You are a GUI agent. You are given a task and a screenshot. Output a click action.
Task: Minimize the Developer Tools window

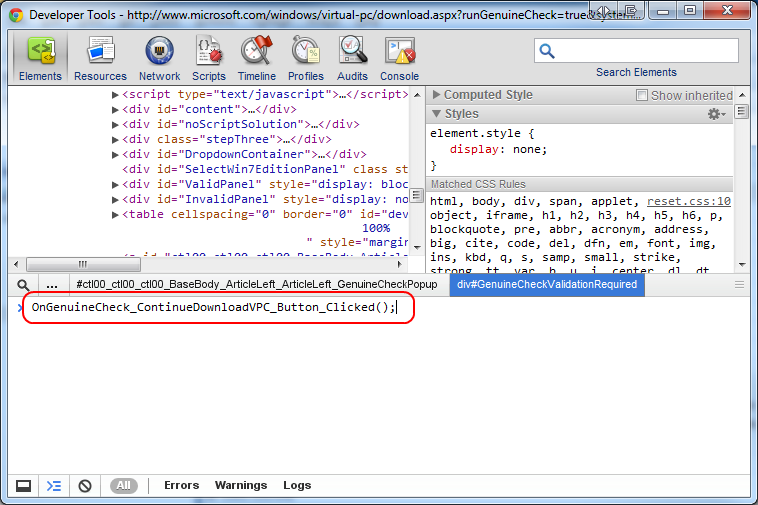pyautogui.click(x=663, y=11)
